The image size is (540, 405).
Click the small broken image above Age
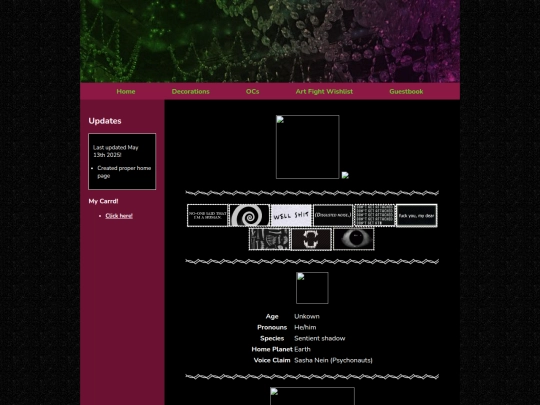tap(312, 288)
